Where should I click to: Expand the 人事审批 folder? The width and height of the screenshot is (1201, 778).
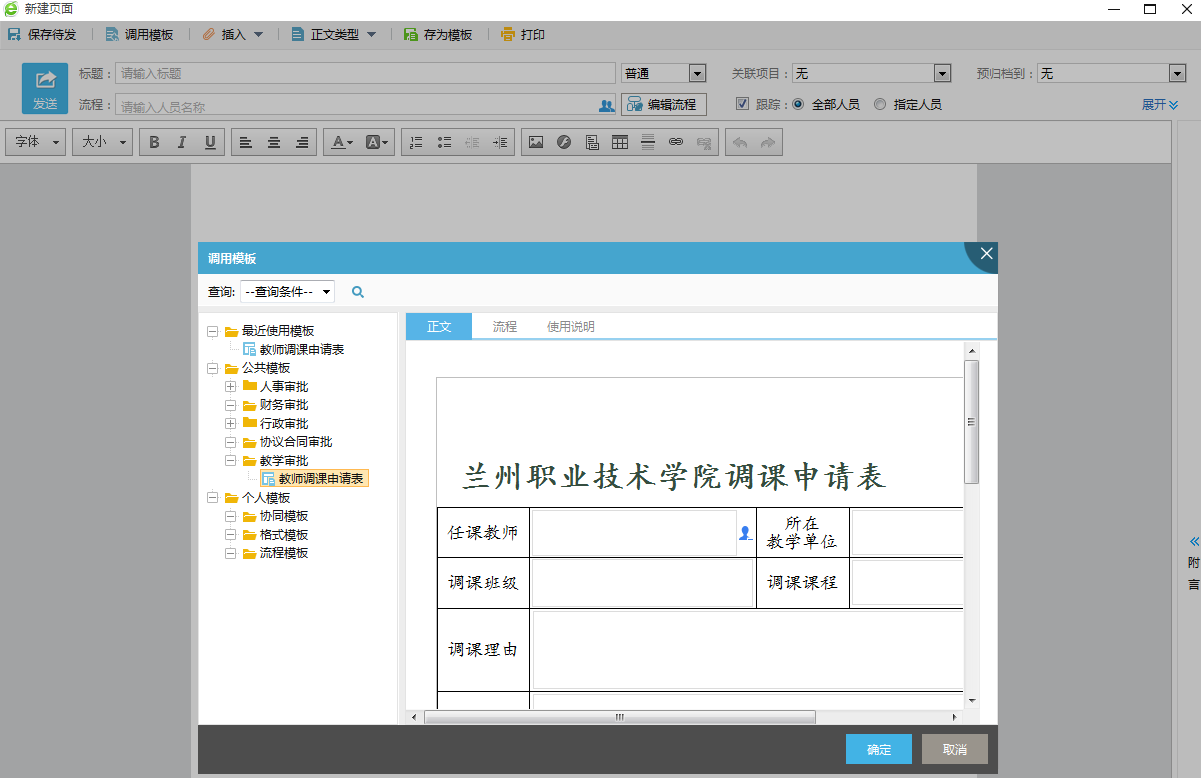pyautogui.click(x=231, y=386)
